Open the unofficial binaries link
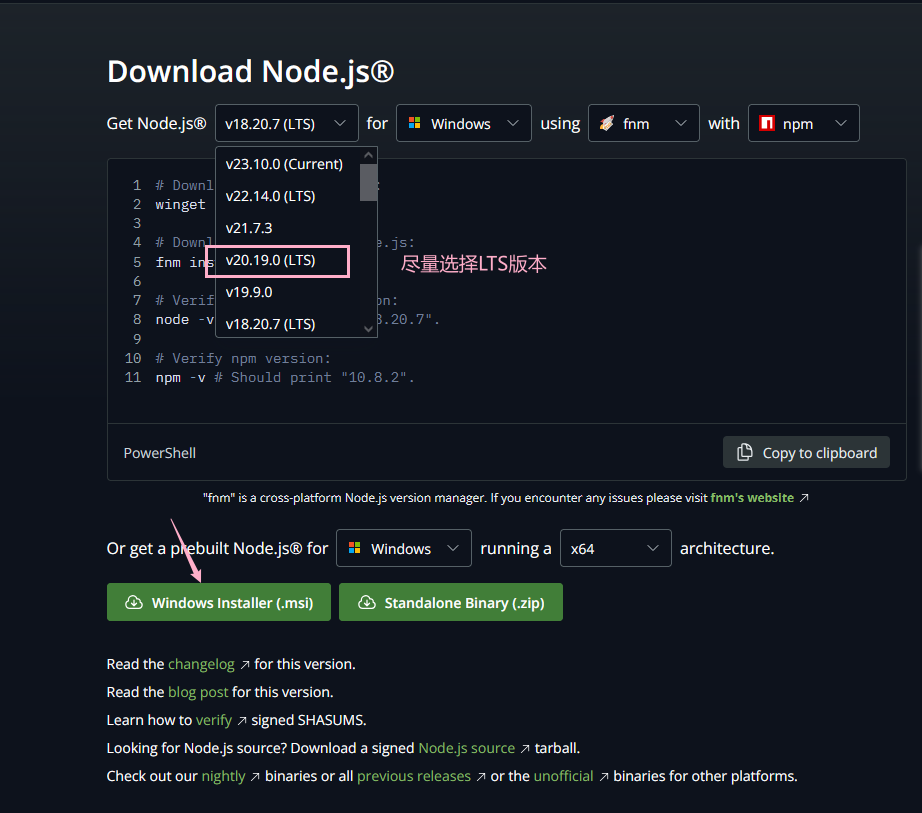Image resolution: width=922 pixels, height=813 pixels. pos(563,777)
